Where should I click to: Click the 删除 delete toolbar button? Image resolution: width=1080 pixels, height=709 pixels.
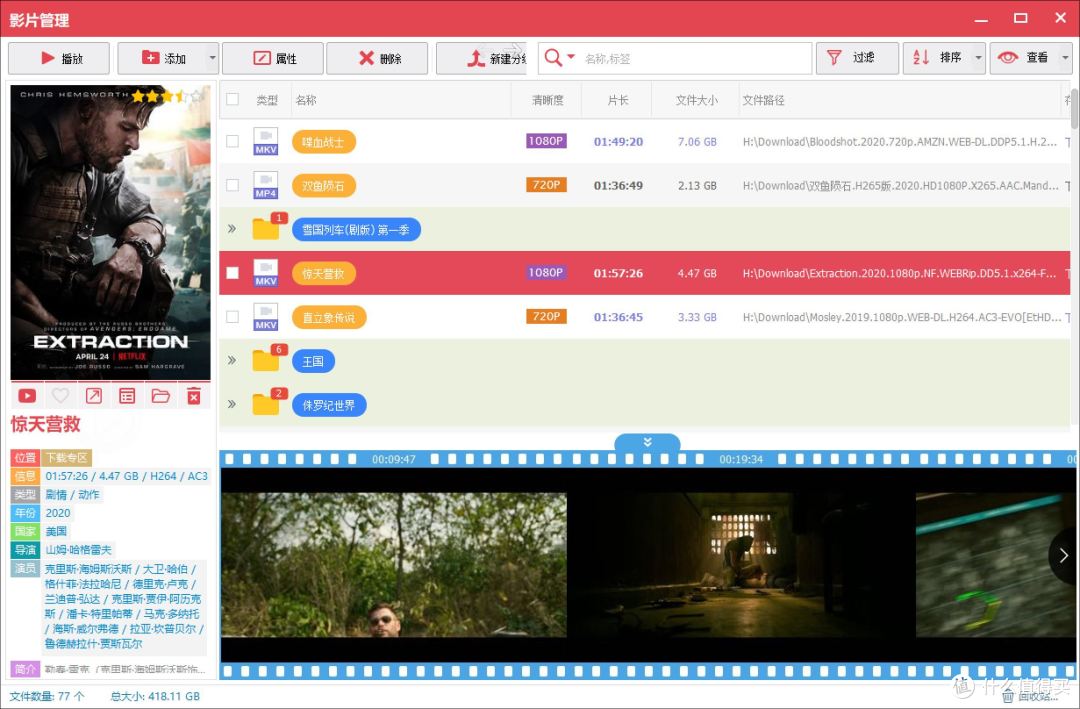[377, 58]
